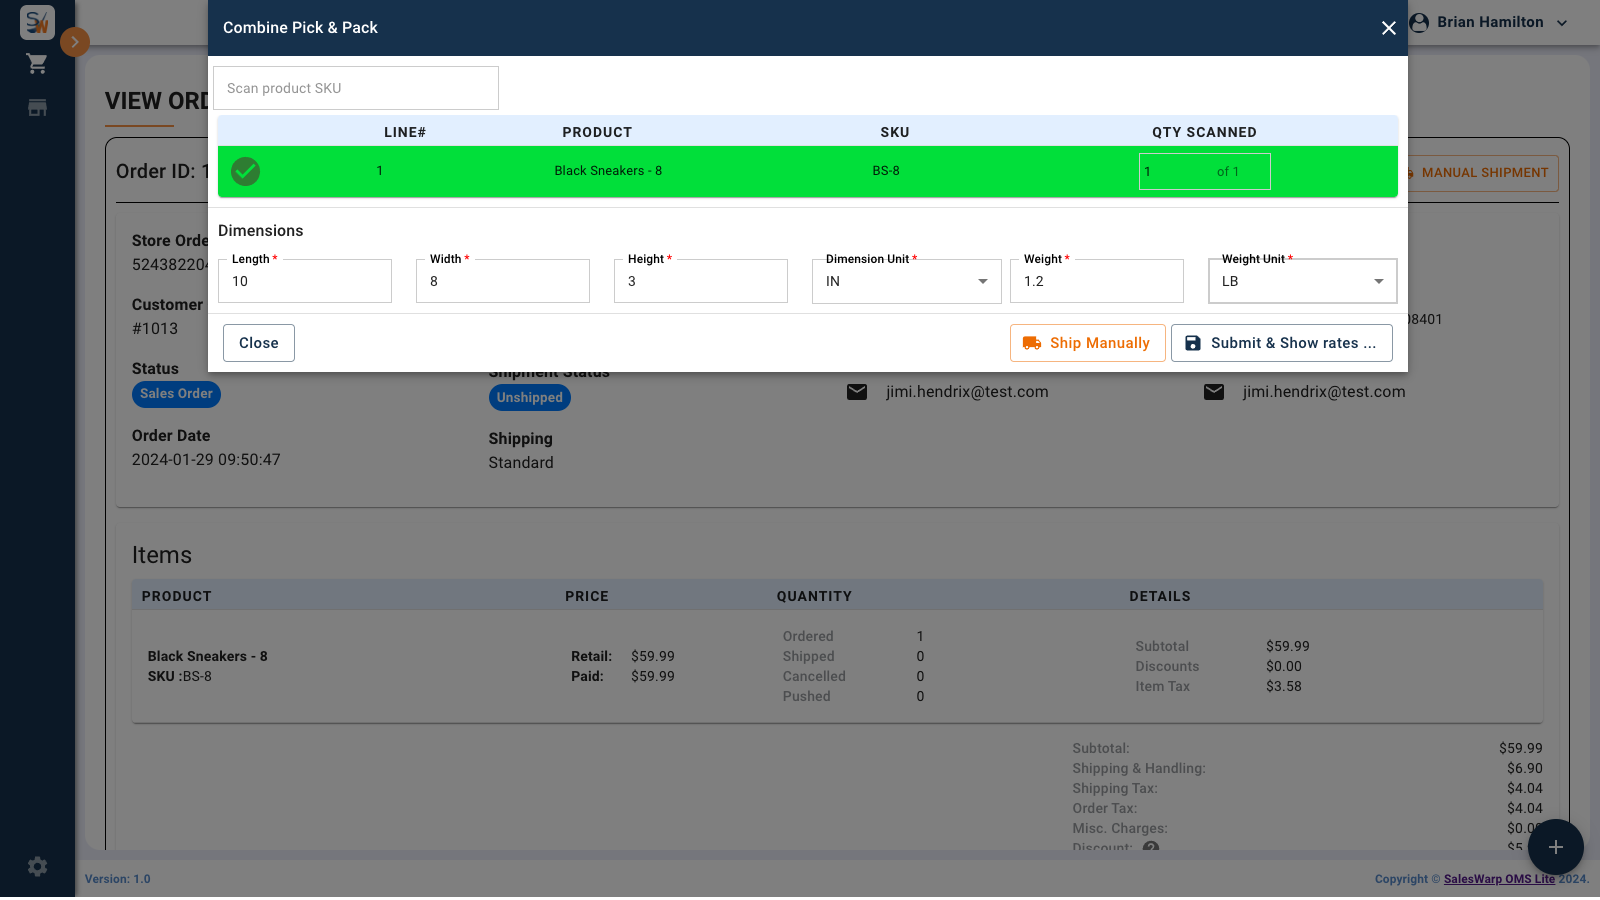1600x900 pixels.
Task: Expand sidebar with orange chevron button
Action: [x=75, y=42]
